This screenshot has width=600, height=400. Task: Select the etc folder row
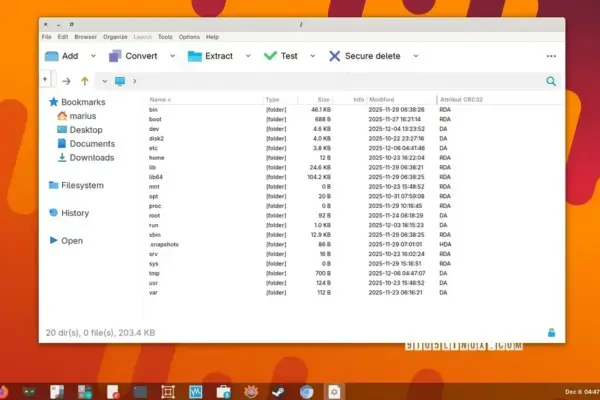[354, 148]
